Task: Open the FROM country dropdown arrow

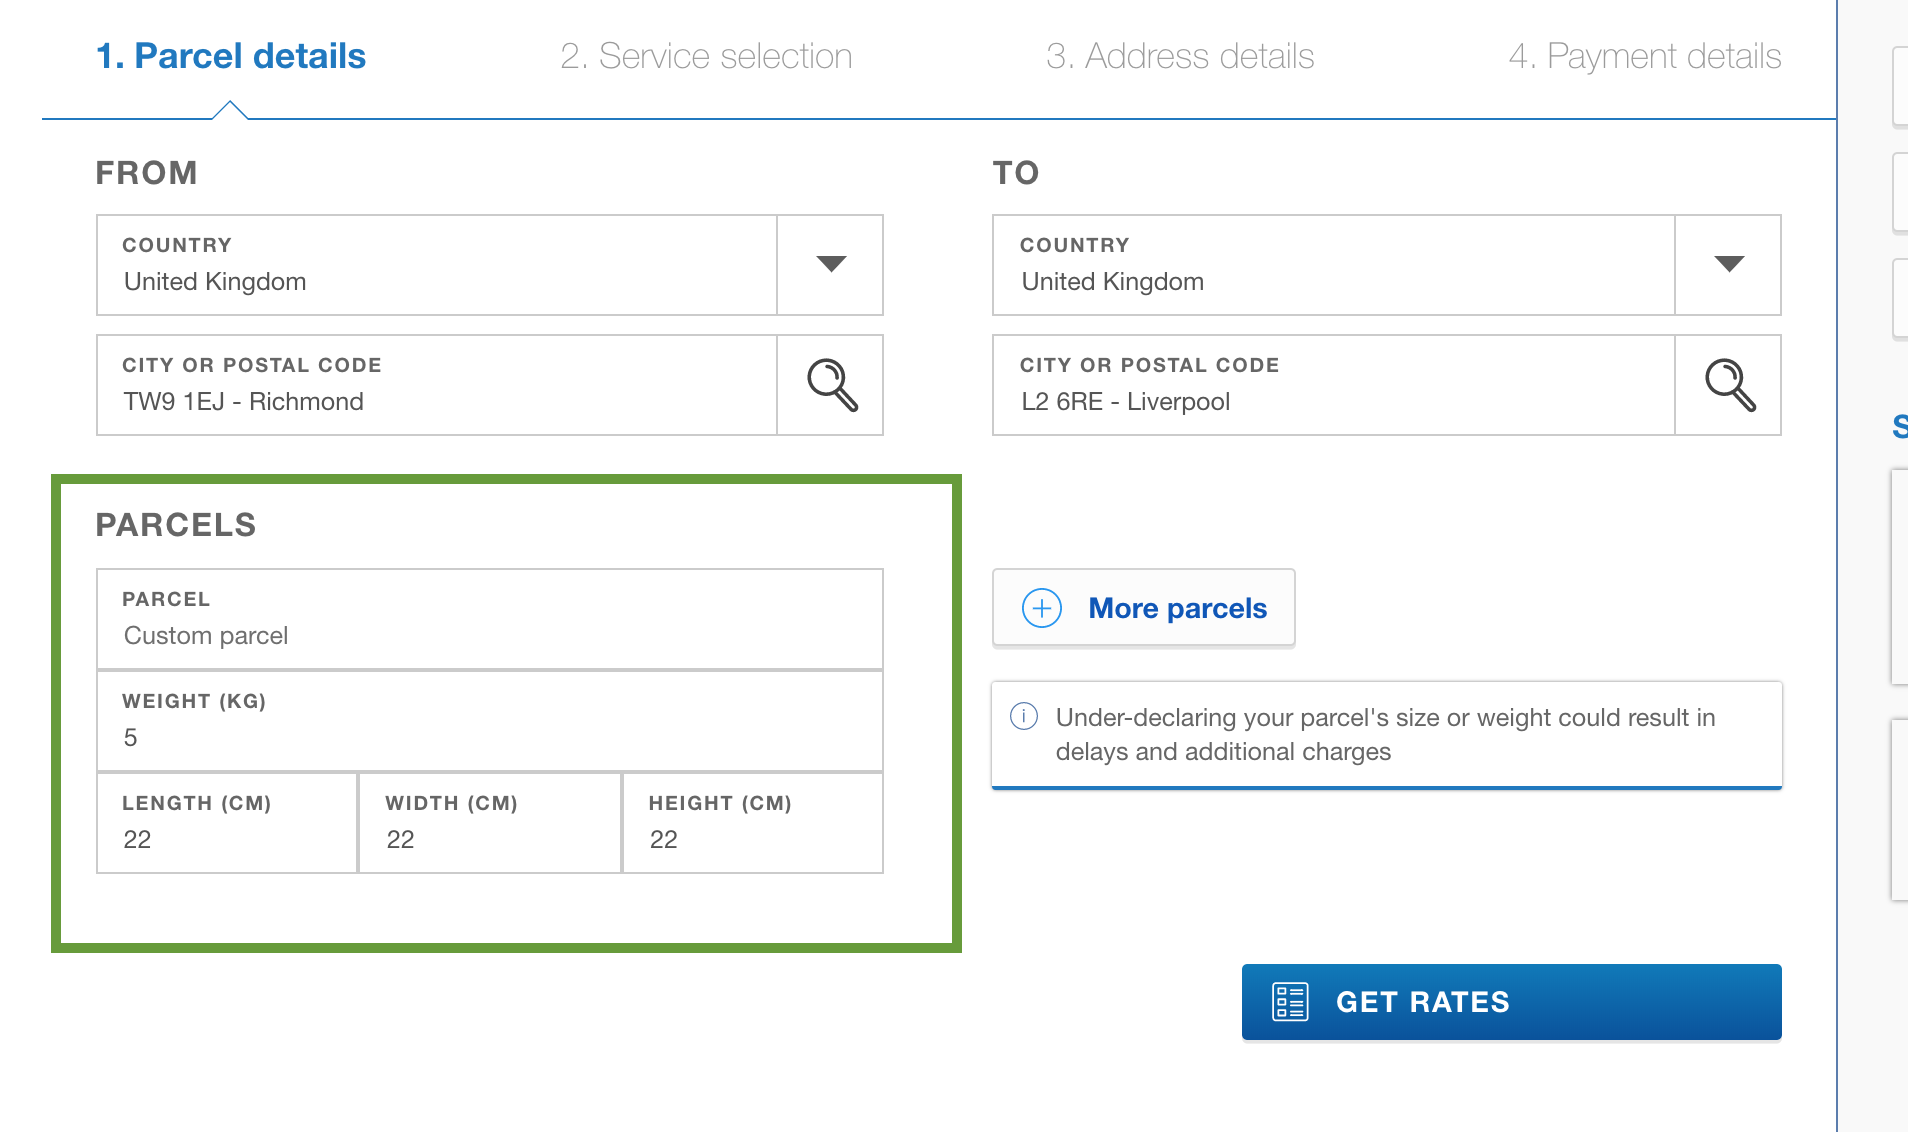Action: tap(831, 264)
